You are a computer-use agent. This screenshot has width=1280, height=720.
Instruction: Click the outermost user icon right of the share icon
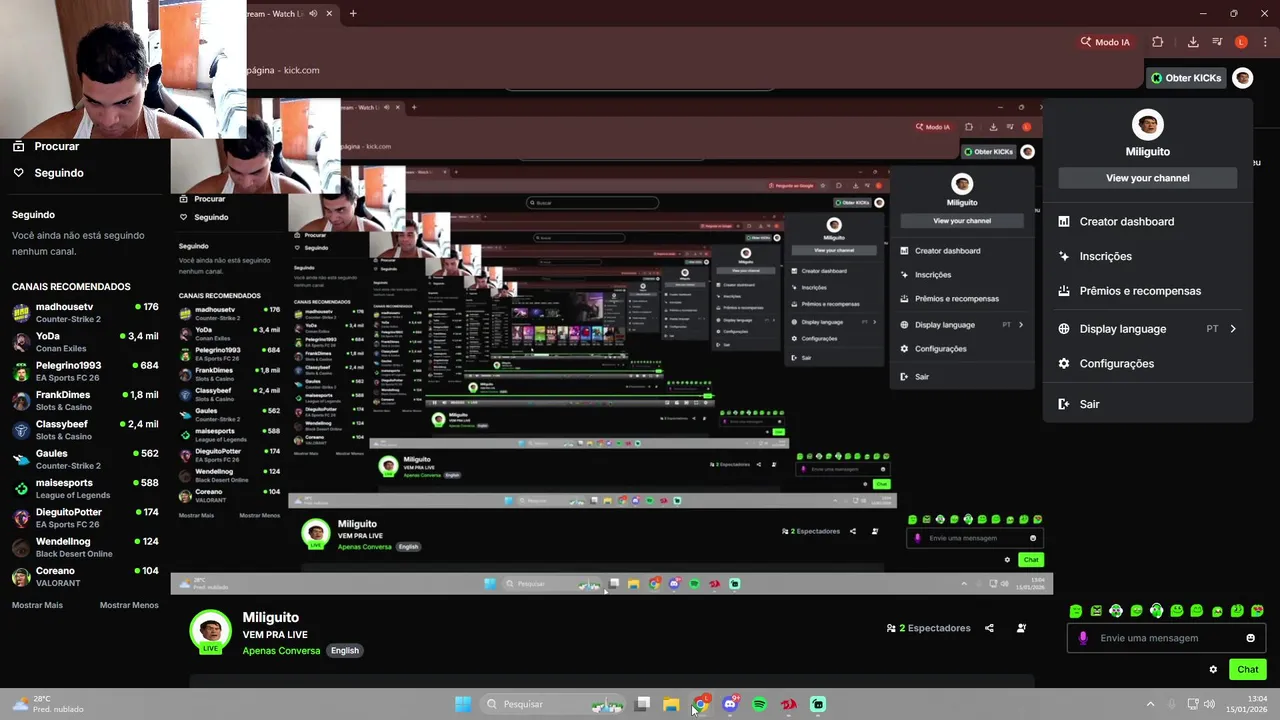1021,628
